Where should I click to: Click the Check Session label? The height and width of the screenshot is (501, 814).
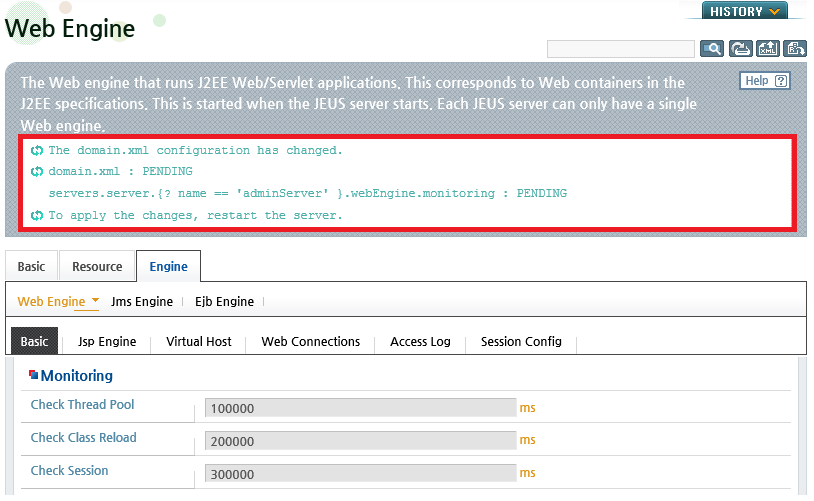click(70, 470)
